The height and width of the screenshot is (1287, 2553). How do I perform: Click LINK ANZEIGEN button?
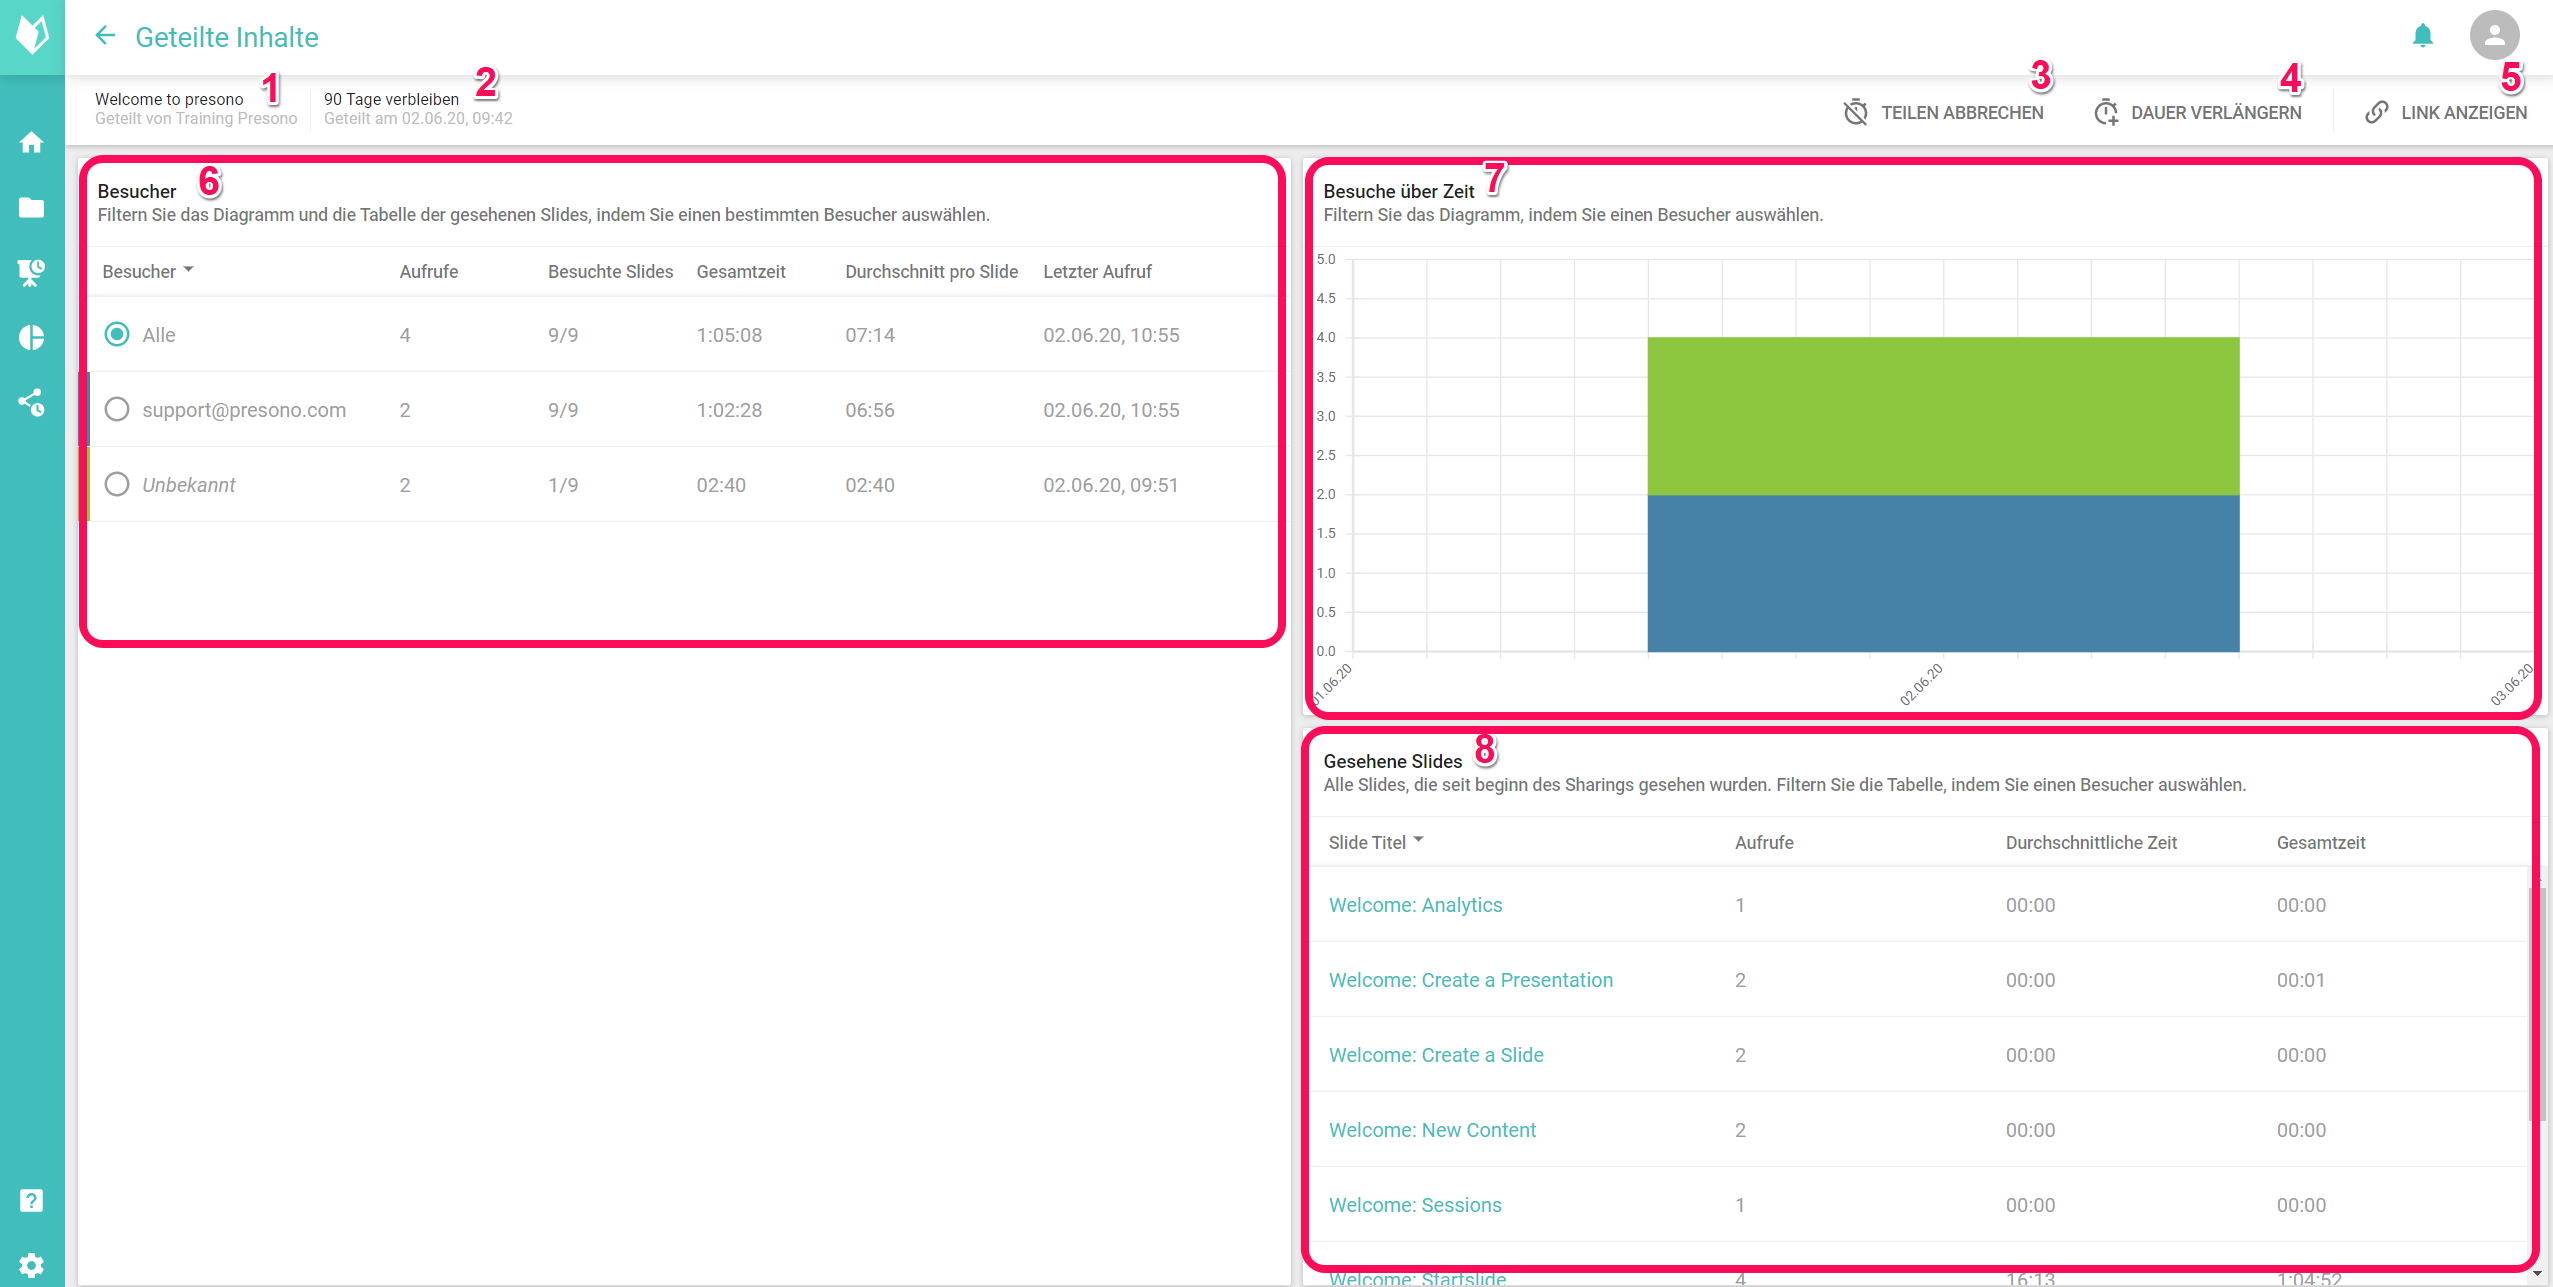[x=2446, y=113]
